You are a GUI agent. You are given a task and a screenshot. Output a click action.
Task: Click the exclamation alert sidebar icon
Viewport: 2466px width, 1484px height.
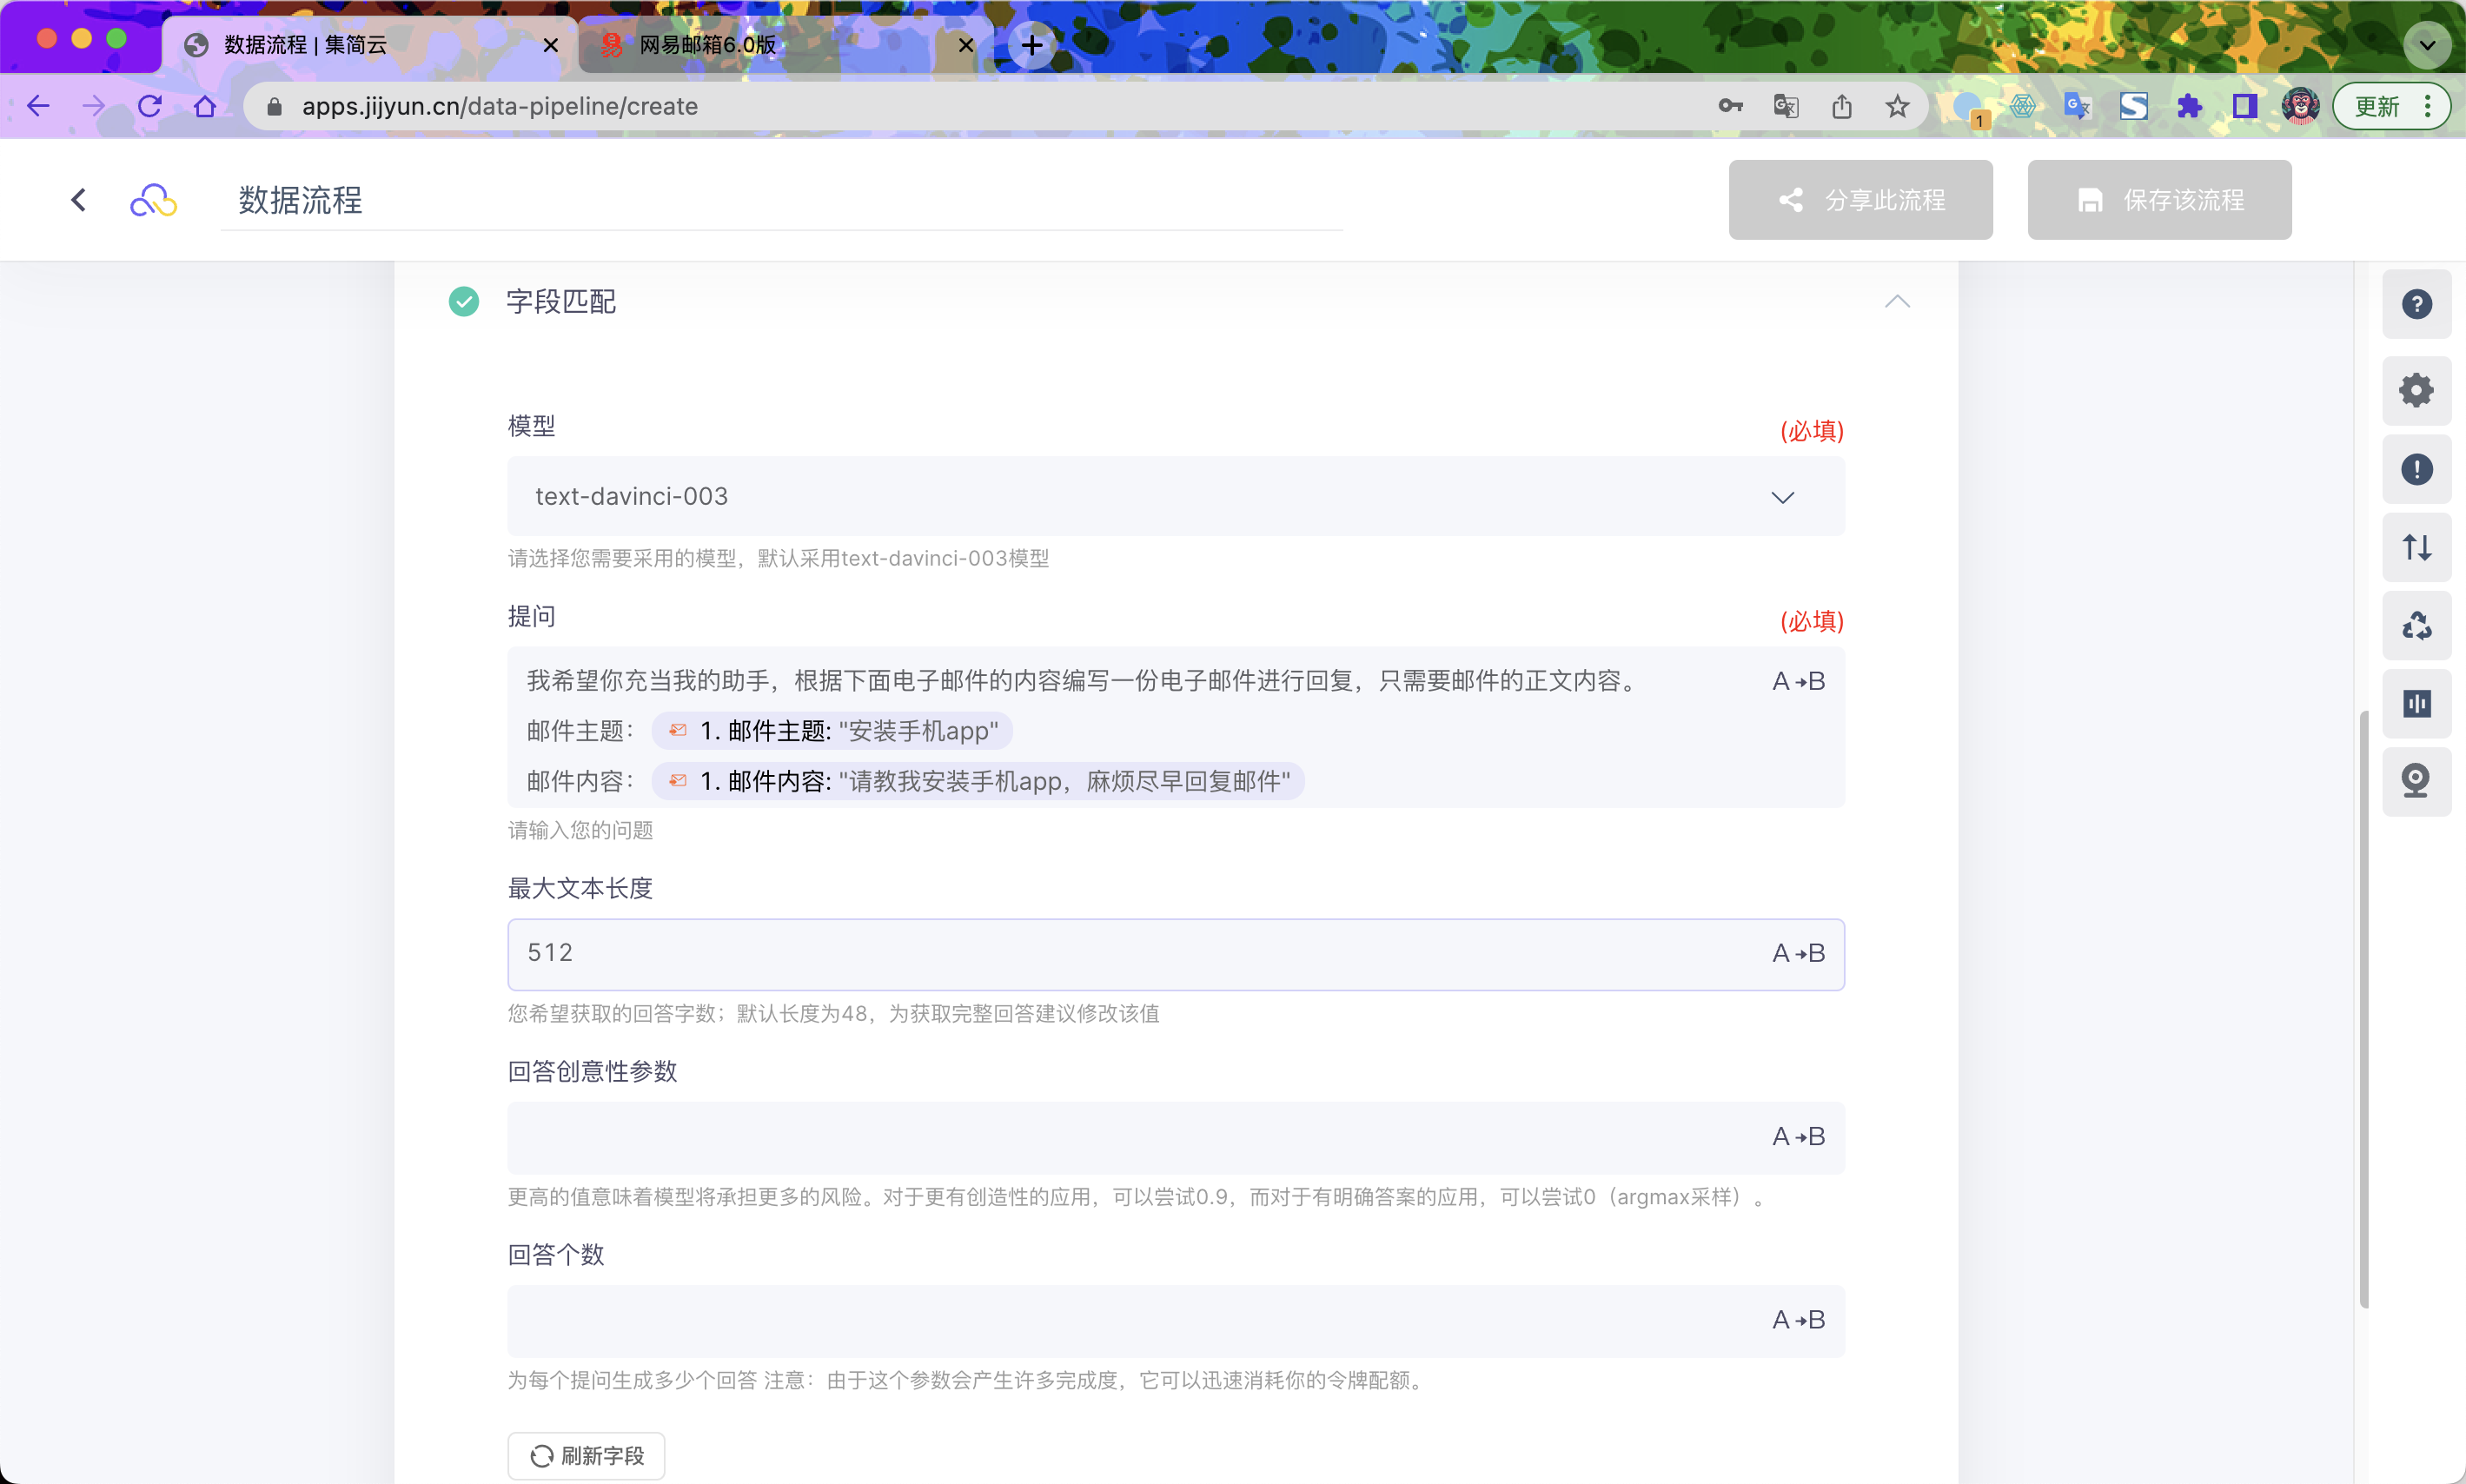[x=2416, y=469]
